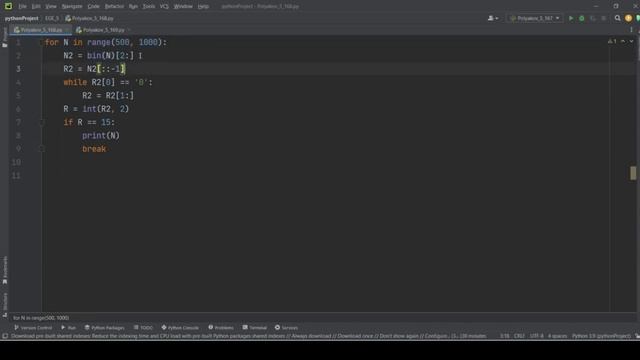Click the CRLF line separator indicator
The height and width of the screenshot is (360, 640).
click(x=519, y=336)
